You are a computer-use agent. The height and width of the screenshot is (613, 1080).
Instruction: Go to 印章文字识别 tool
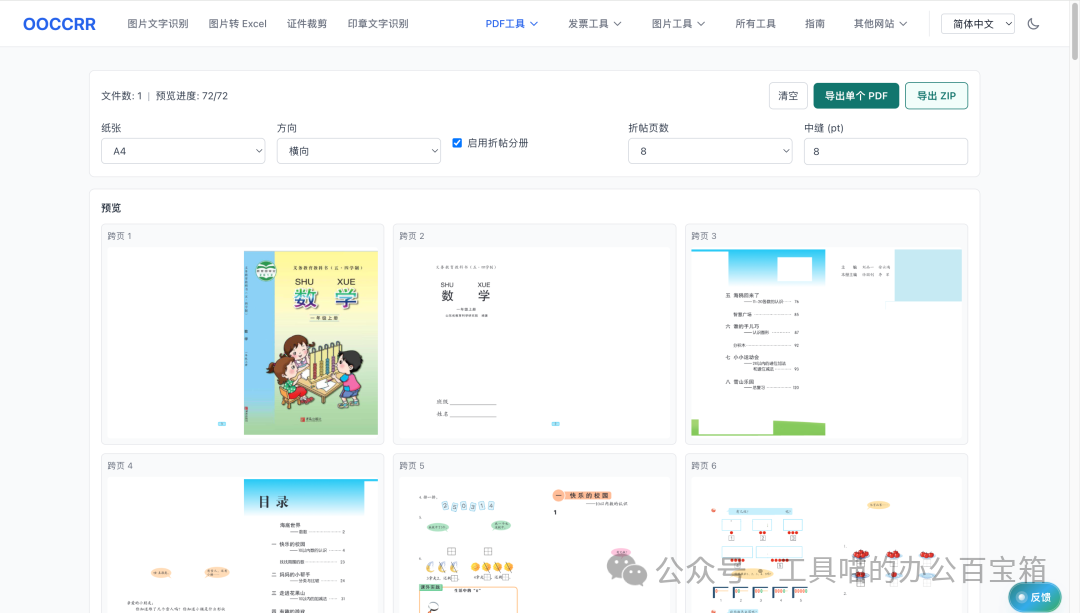click(378, 23)
